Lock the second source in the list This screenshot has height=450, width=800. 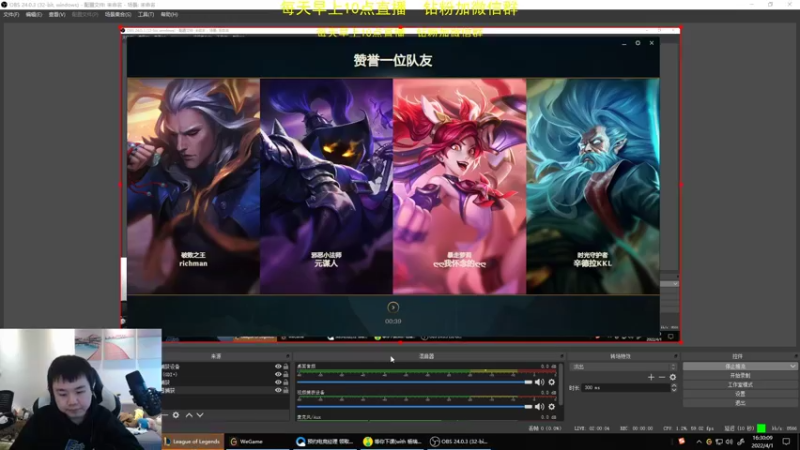coord(286,374)
